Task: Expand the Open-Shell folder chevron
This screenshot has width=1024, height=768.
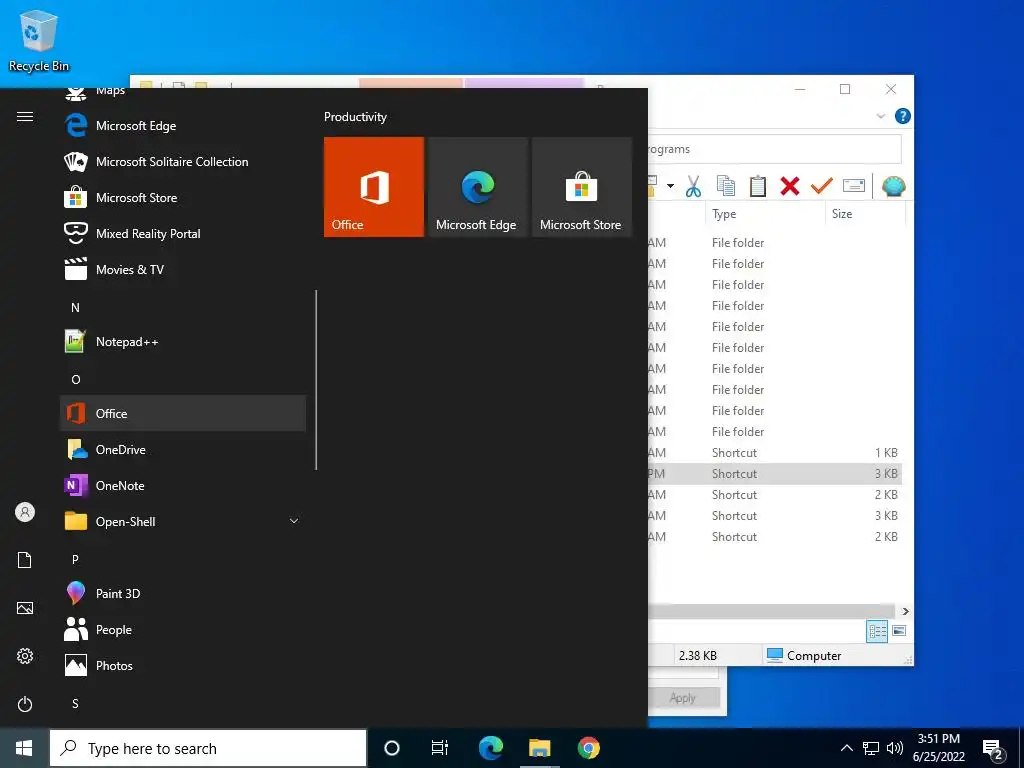Action: point(294,521)
